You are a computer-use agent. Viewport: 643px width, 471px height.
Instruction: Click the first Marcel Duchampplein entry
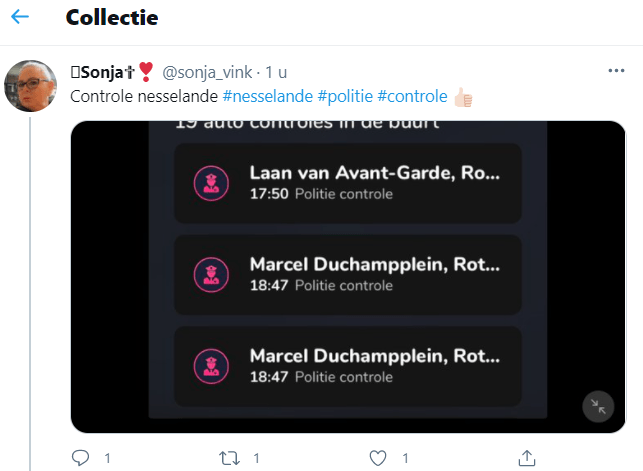click(x=348, y=275)
